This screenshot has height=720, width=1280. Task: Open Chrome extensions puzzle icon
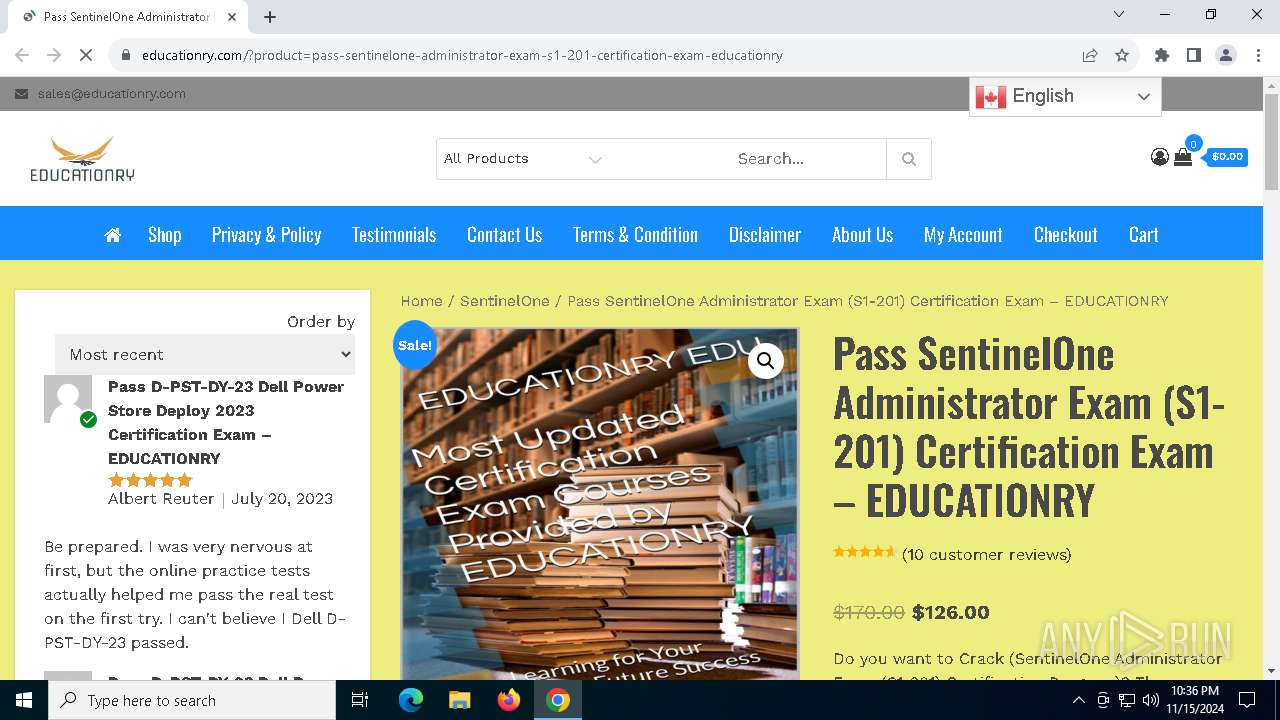tap(1162, 55)
